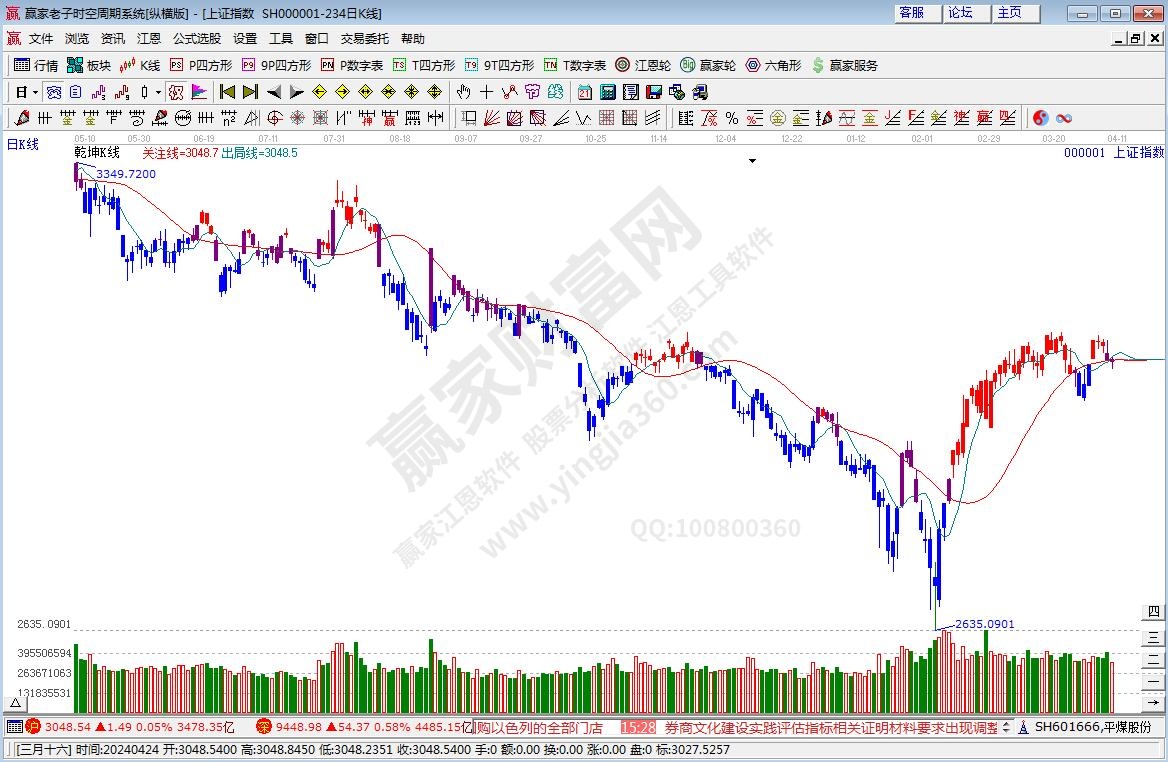
Task: Switch to four-panel layout with 四 button
Action: 1153,612
